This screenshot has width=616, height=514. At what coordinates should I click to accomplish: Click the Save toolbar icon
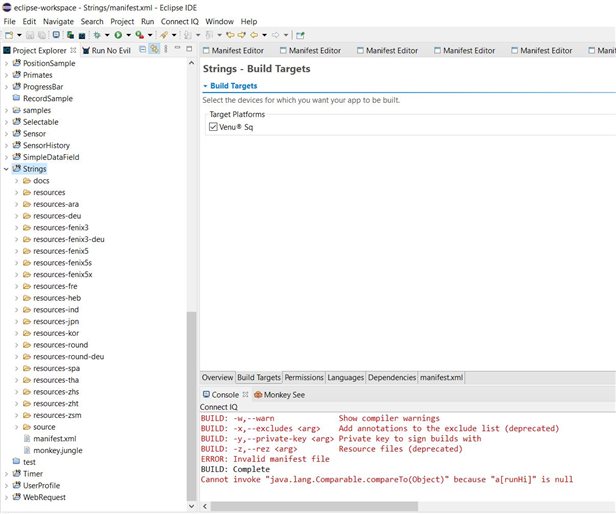(29, 35)
